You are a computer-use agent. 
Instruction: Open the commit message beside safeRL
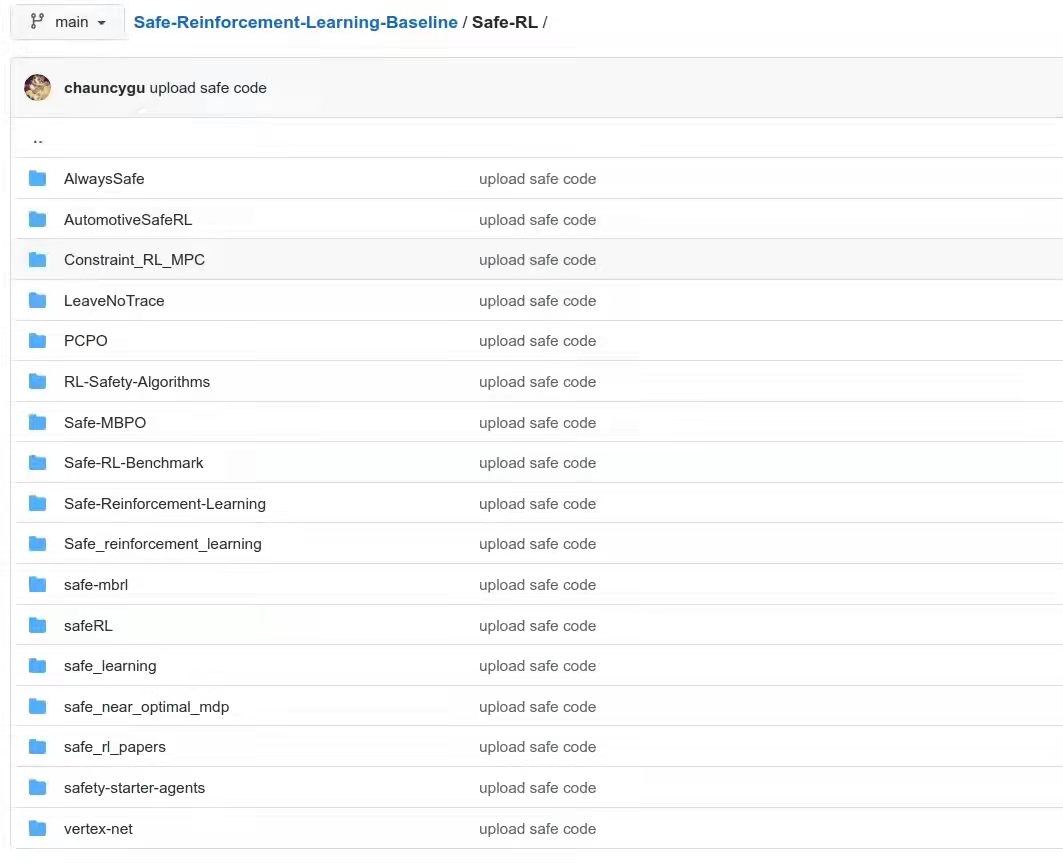pos(537,626)
